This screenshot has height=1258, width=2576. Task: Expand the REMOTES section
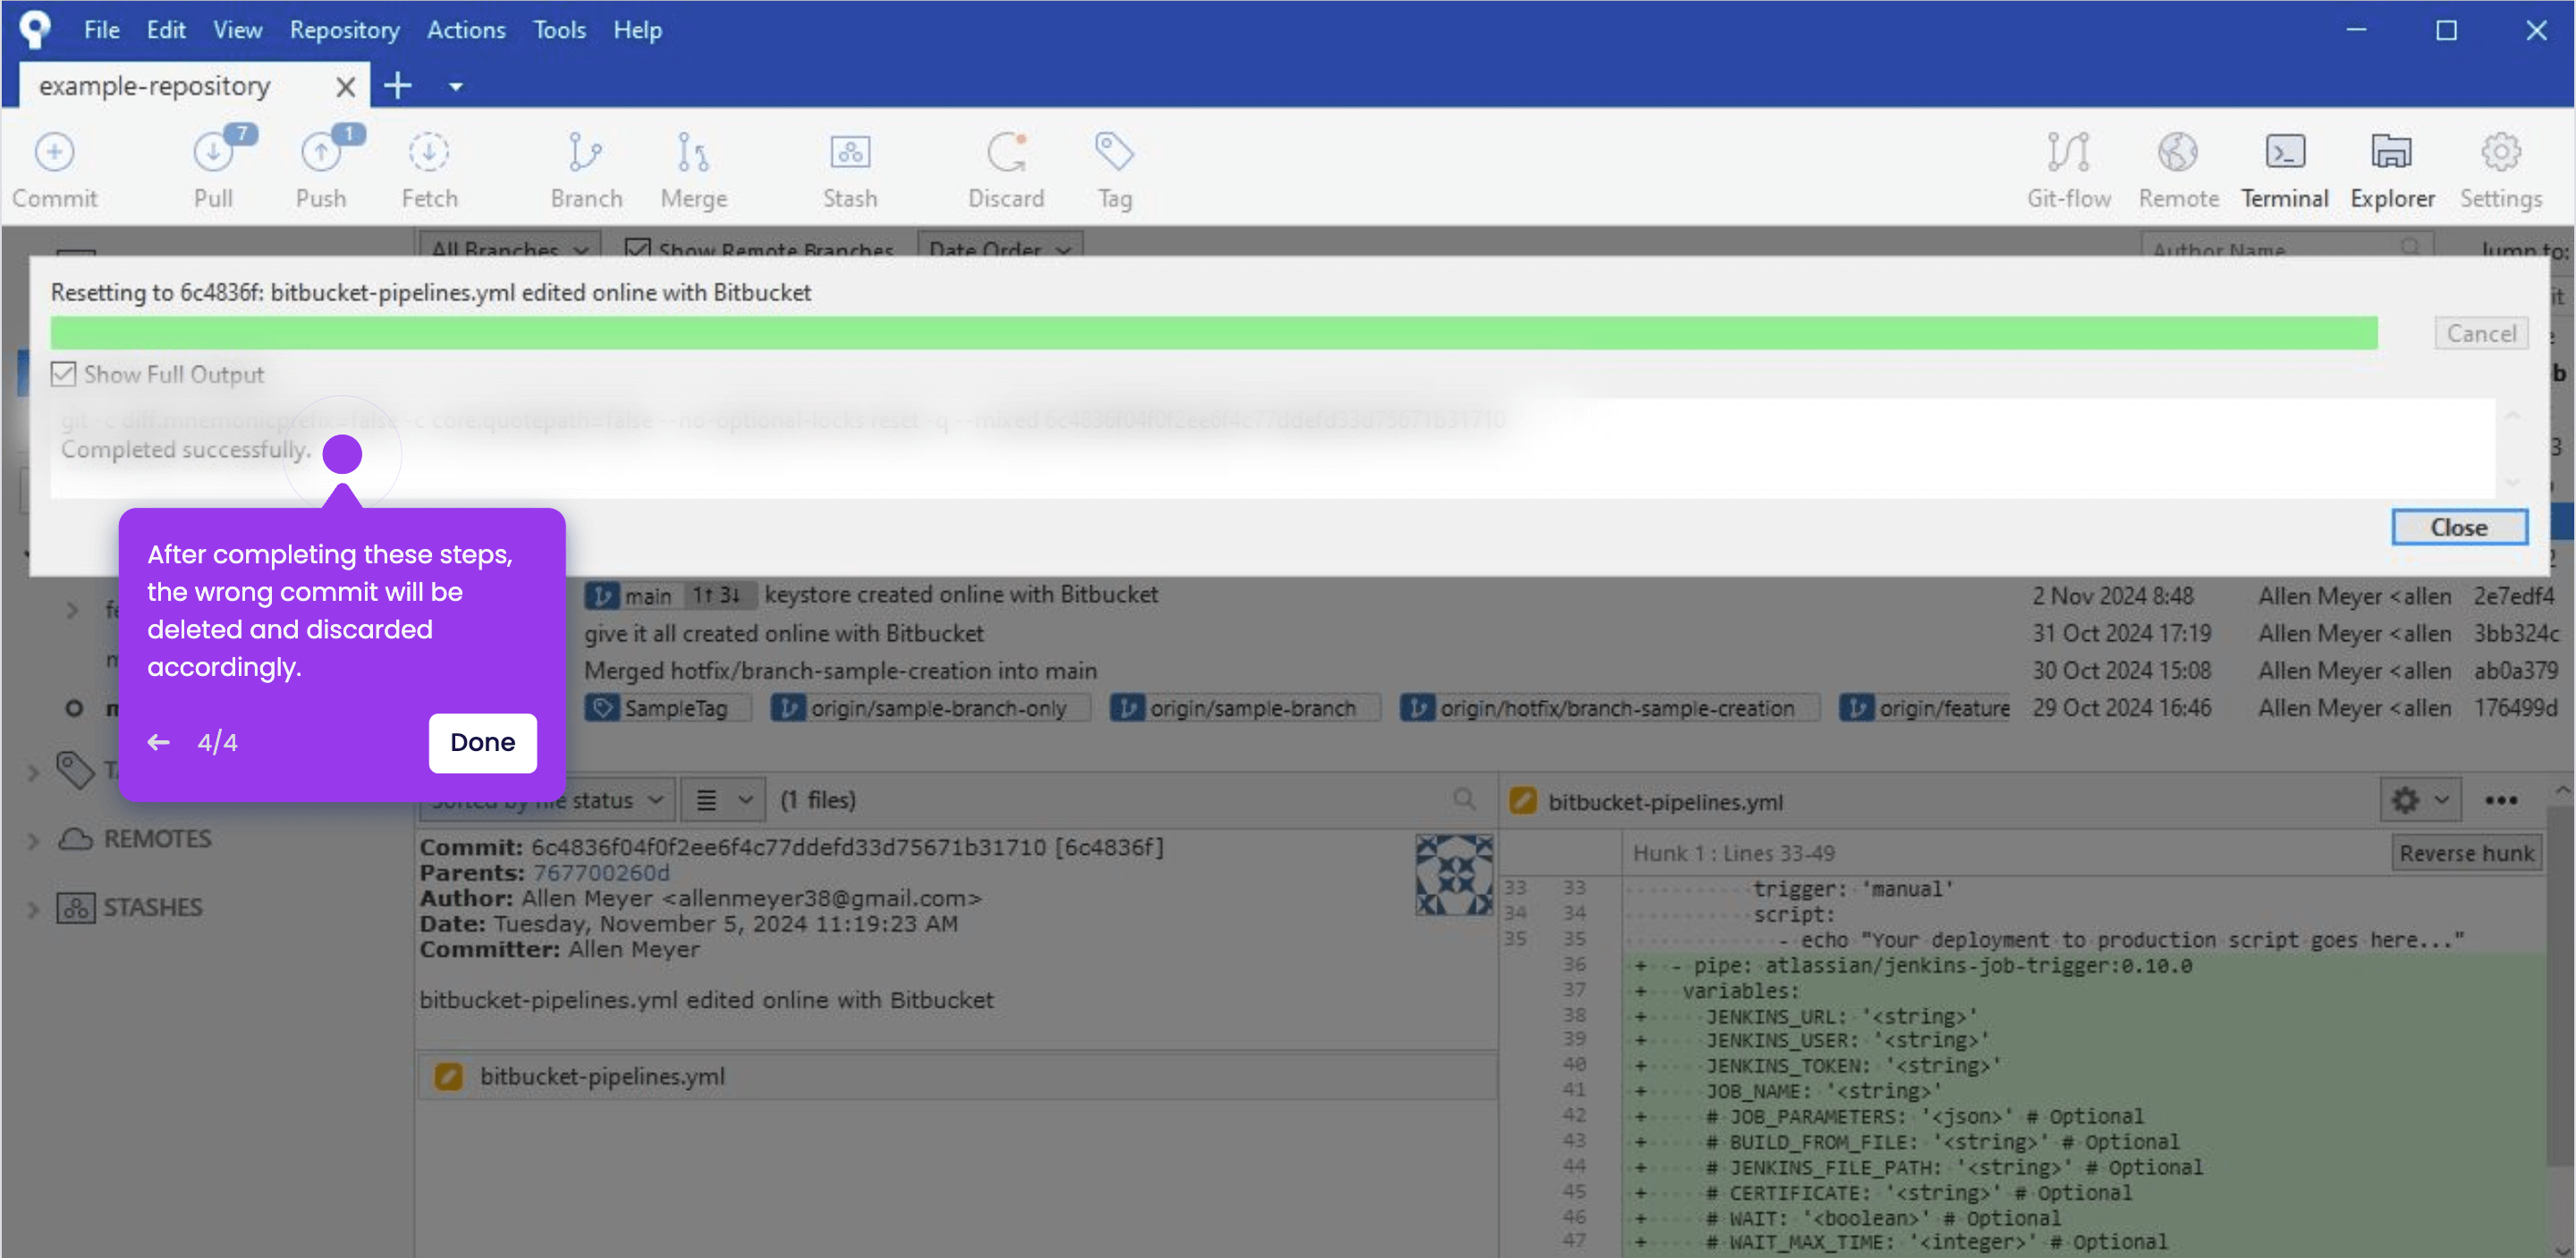click(x=33, y=841)
